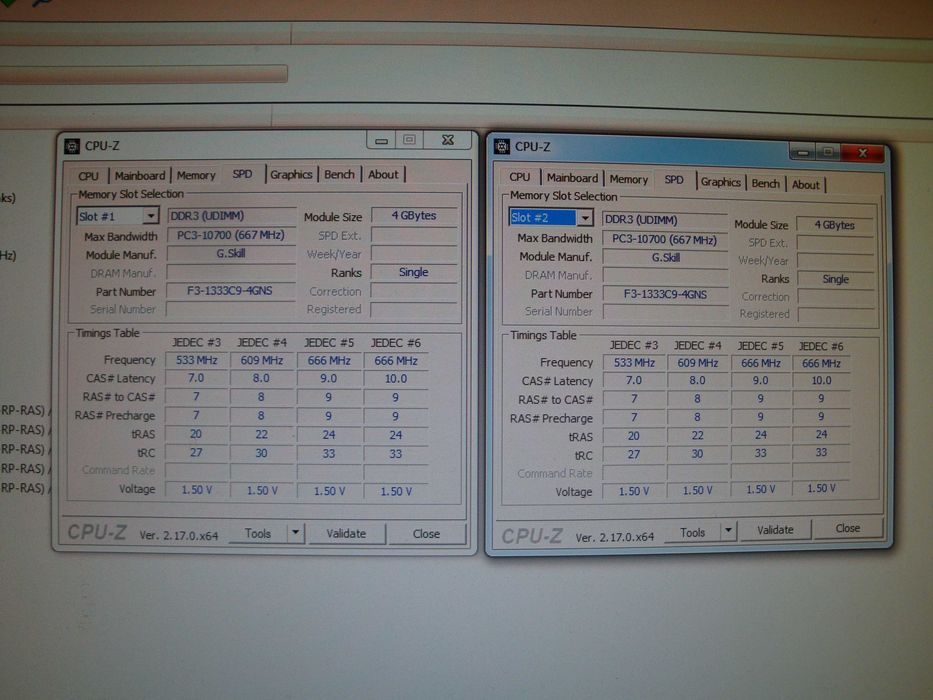Click JEDEC #3 tRC value 27 in right window
The height and width of the screenshot is (700, 933).
(634, 454)
